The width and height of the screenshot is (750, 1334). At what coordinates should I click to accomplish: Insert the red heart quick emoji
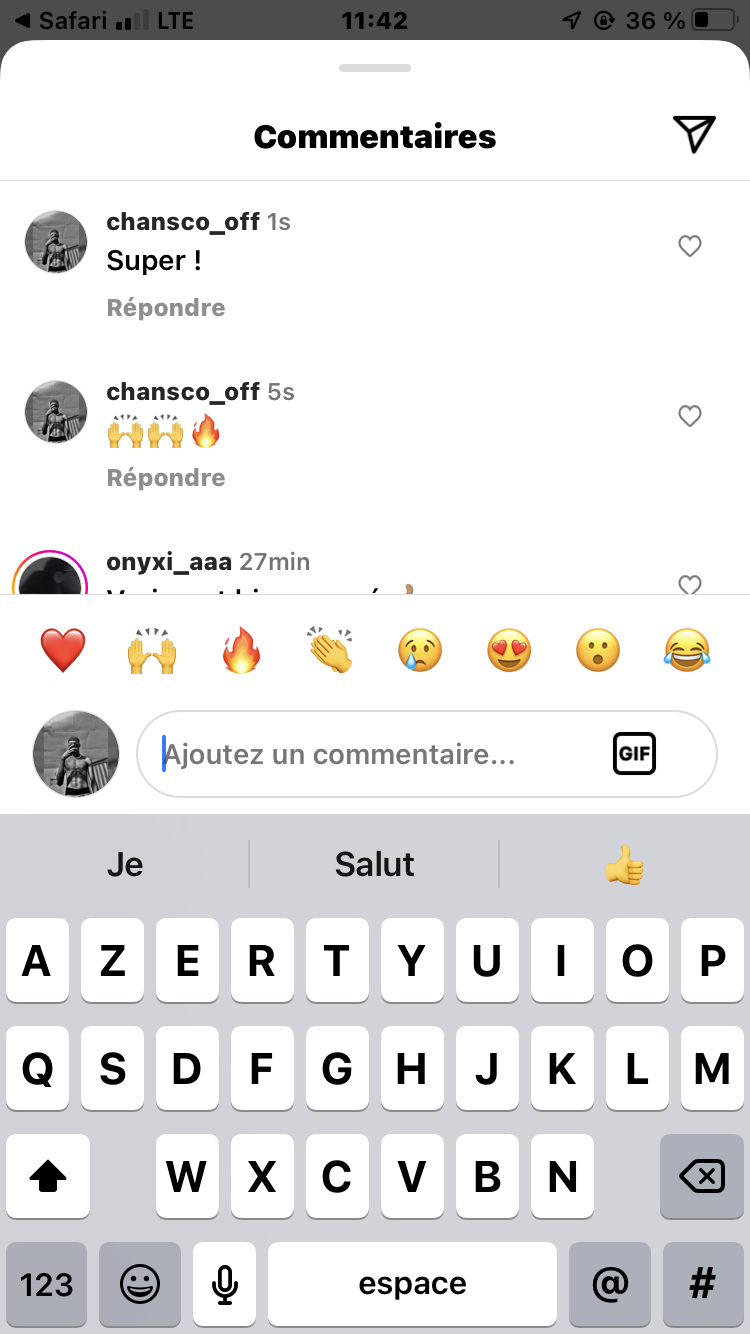(63, 652)
